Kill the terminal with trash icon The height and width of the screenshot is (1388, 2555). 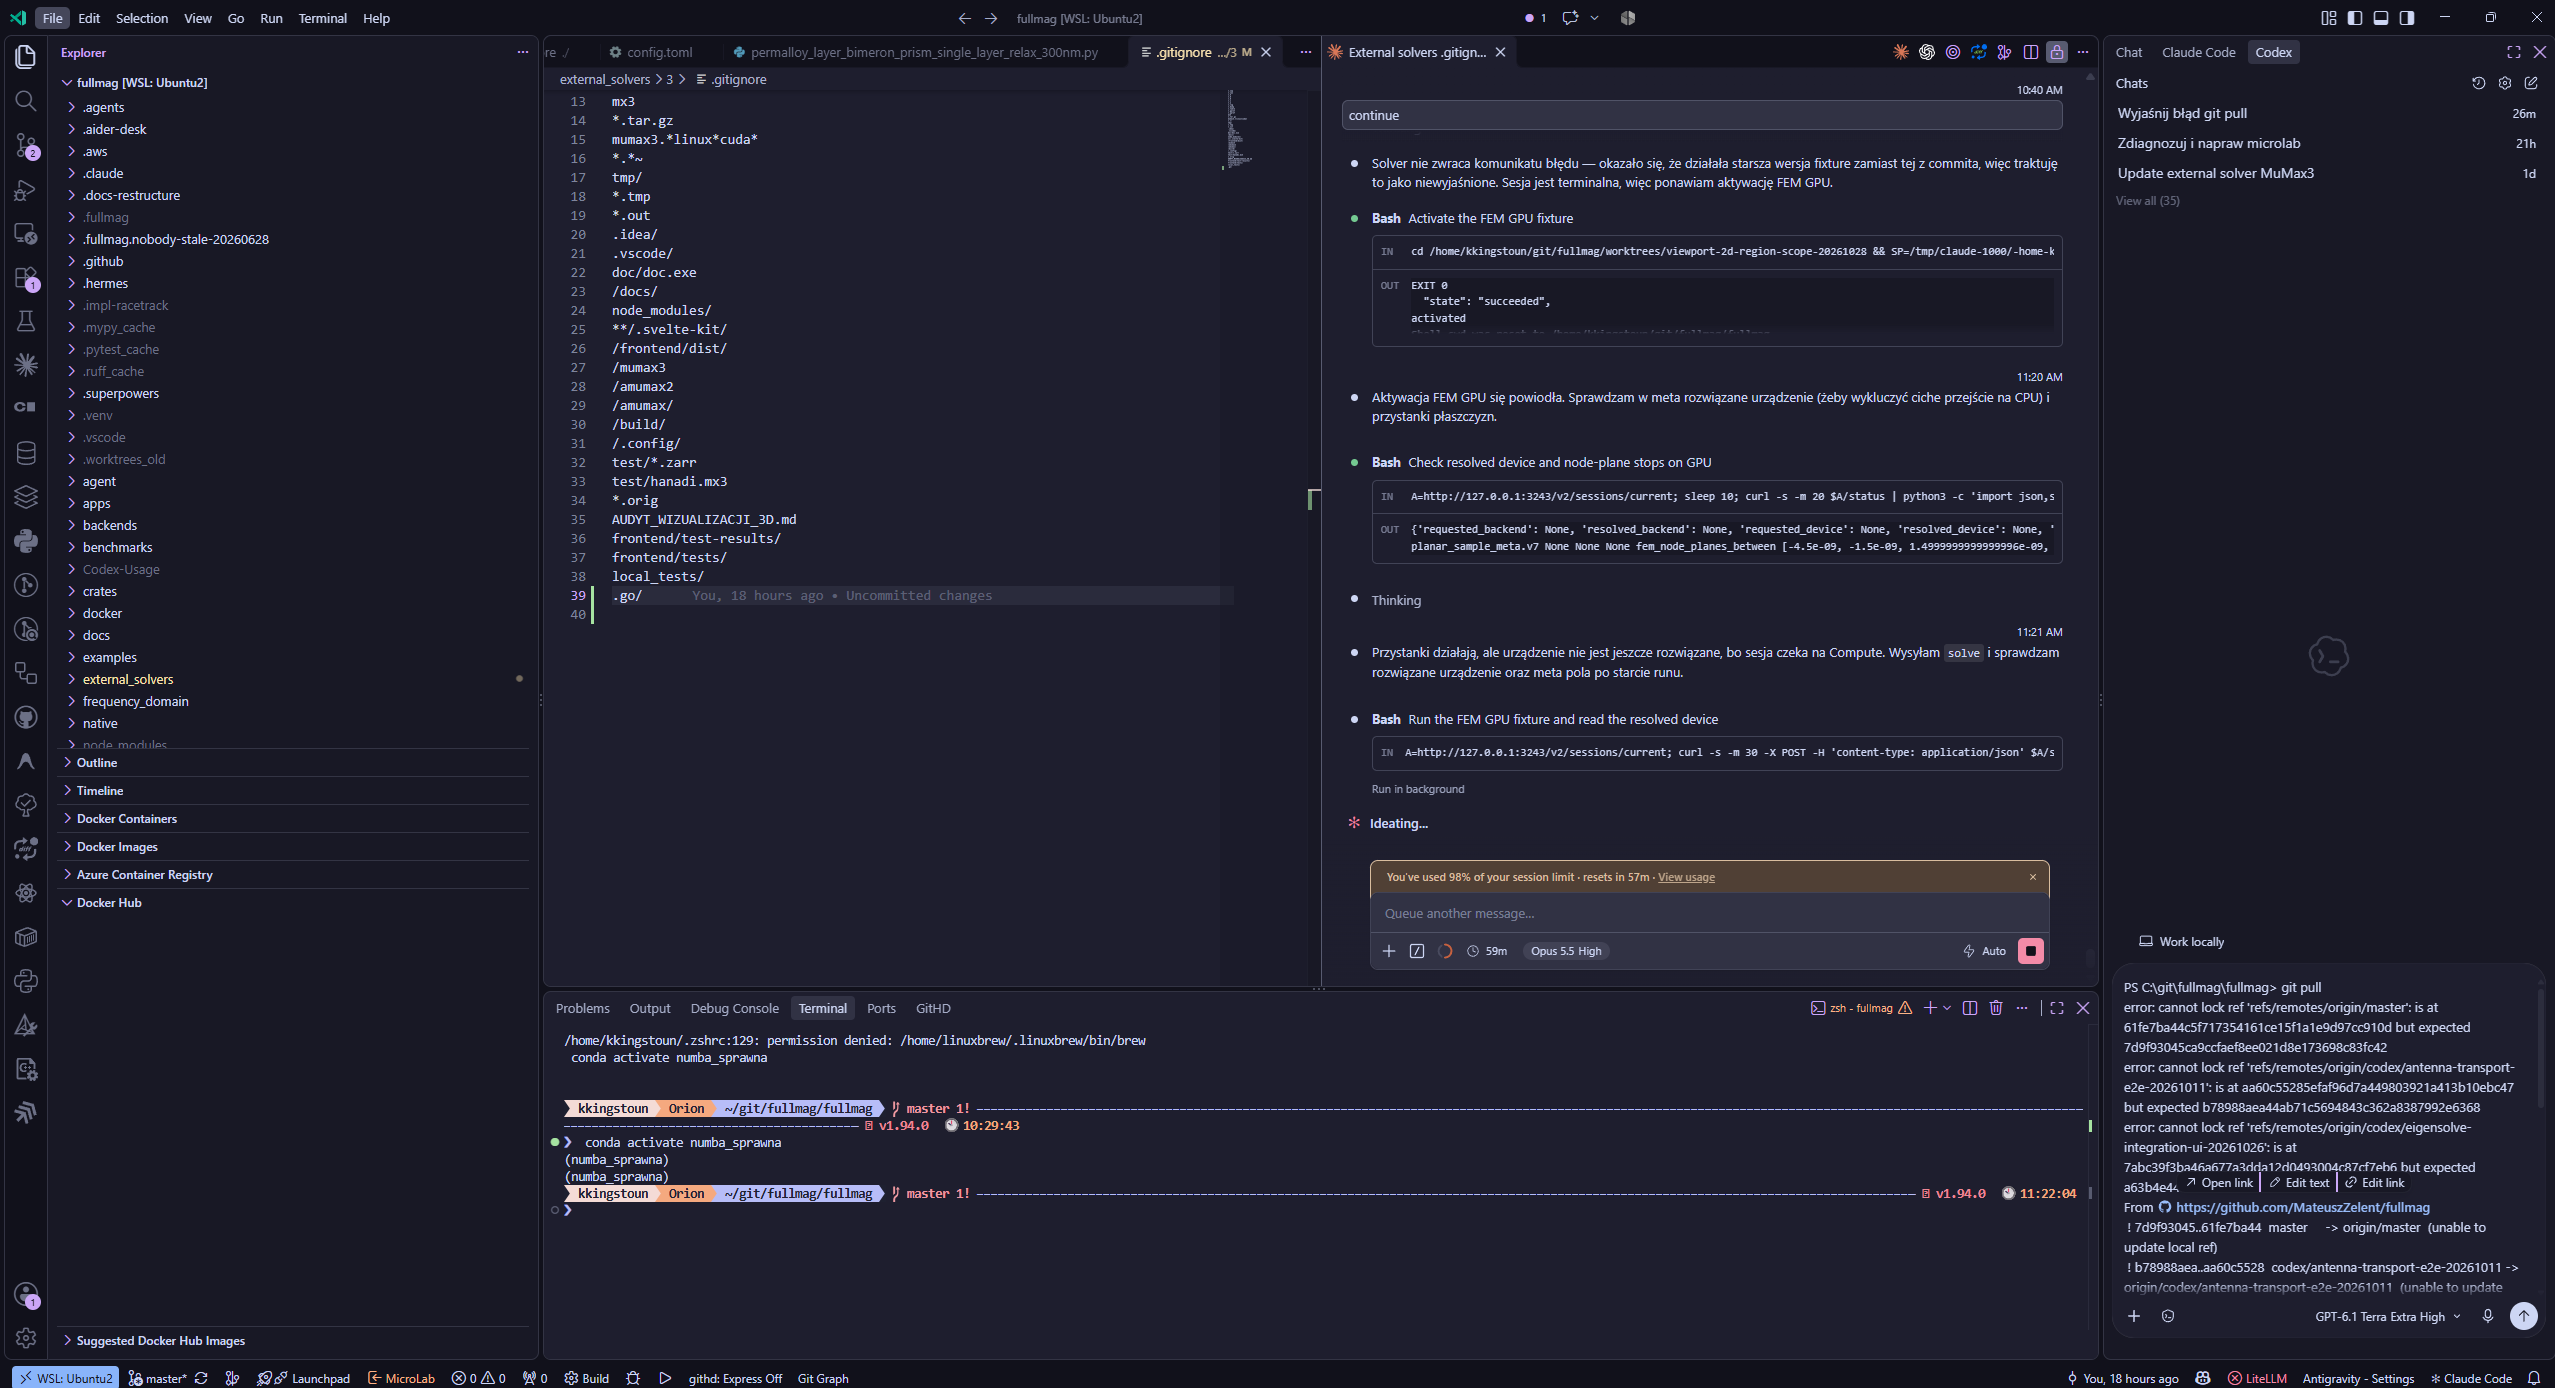[x=1996, y=1008]
